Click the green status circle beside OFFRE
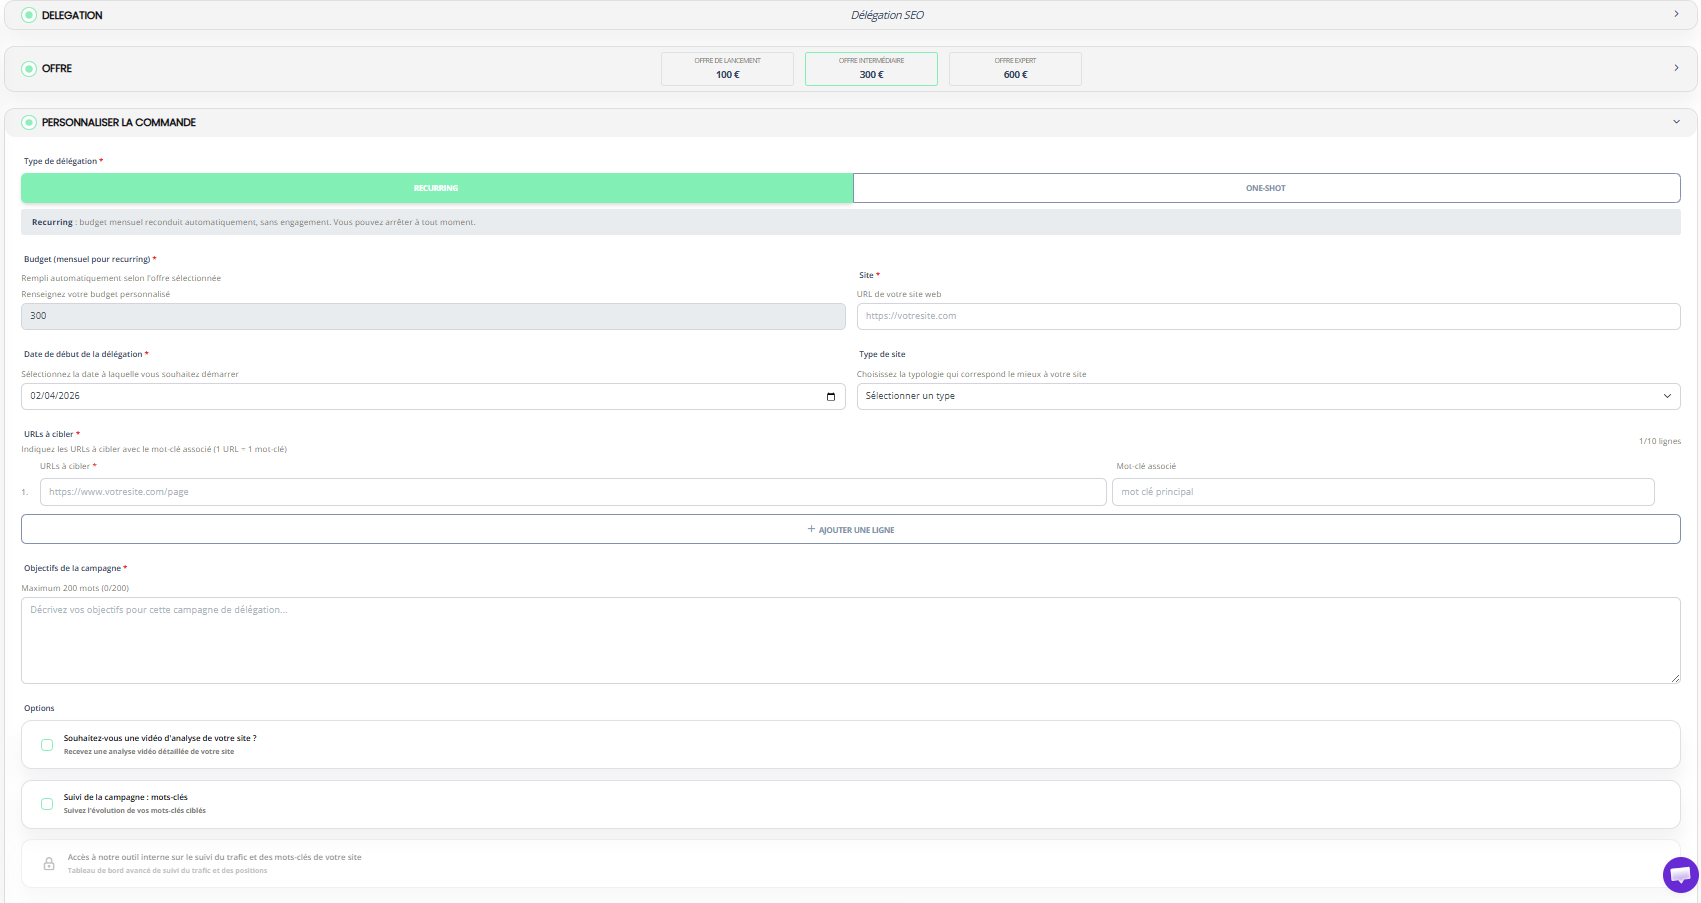This screenshot has height=903, width=1701. click(x=29, y=69)
